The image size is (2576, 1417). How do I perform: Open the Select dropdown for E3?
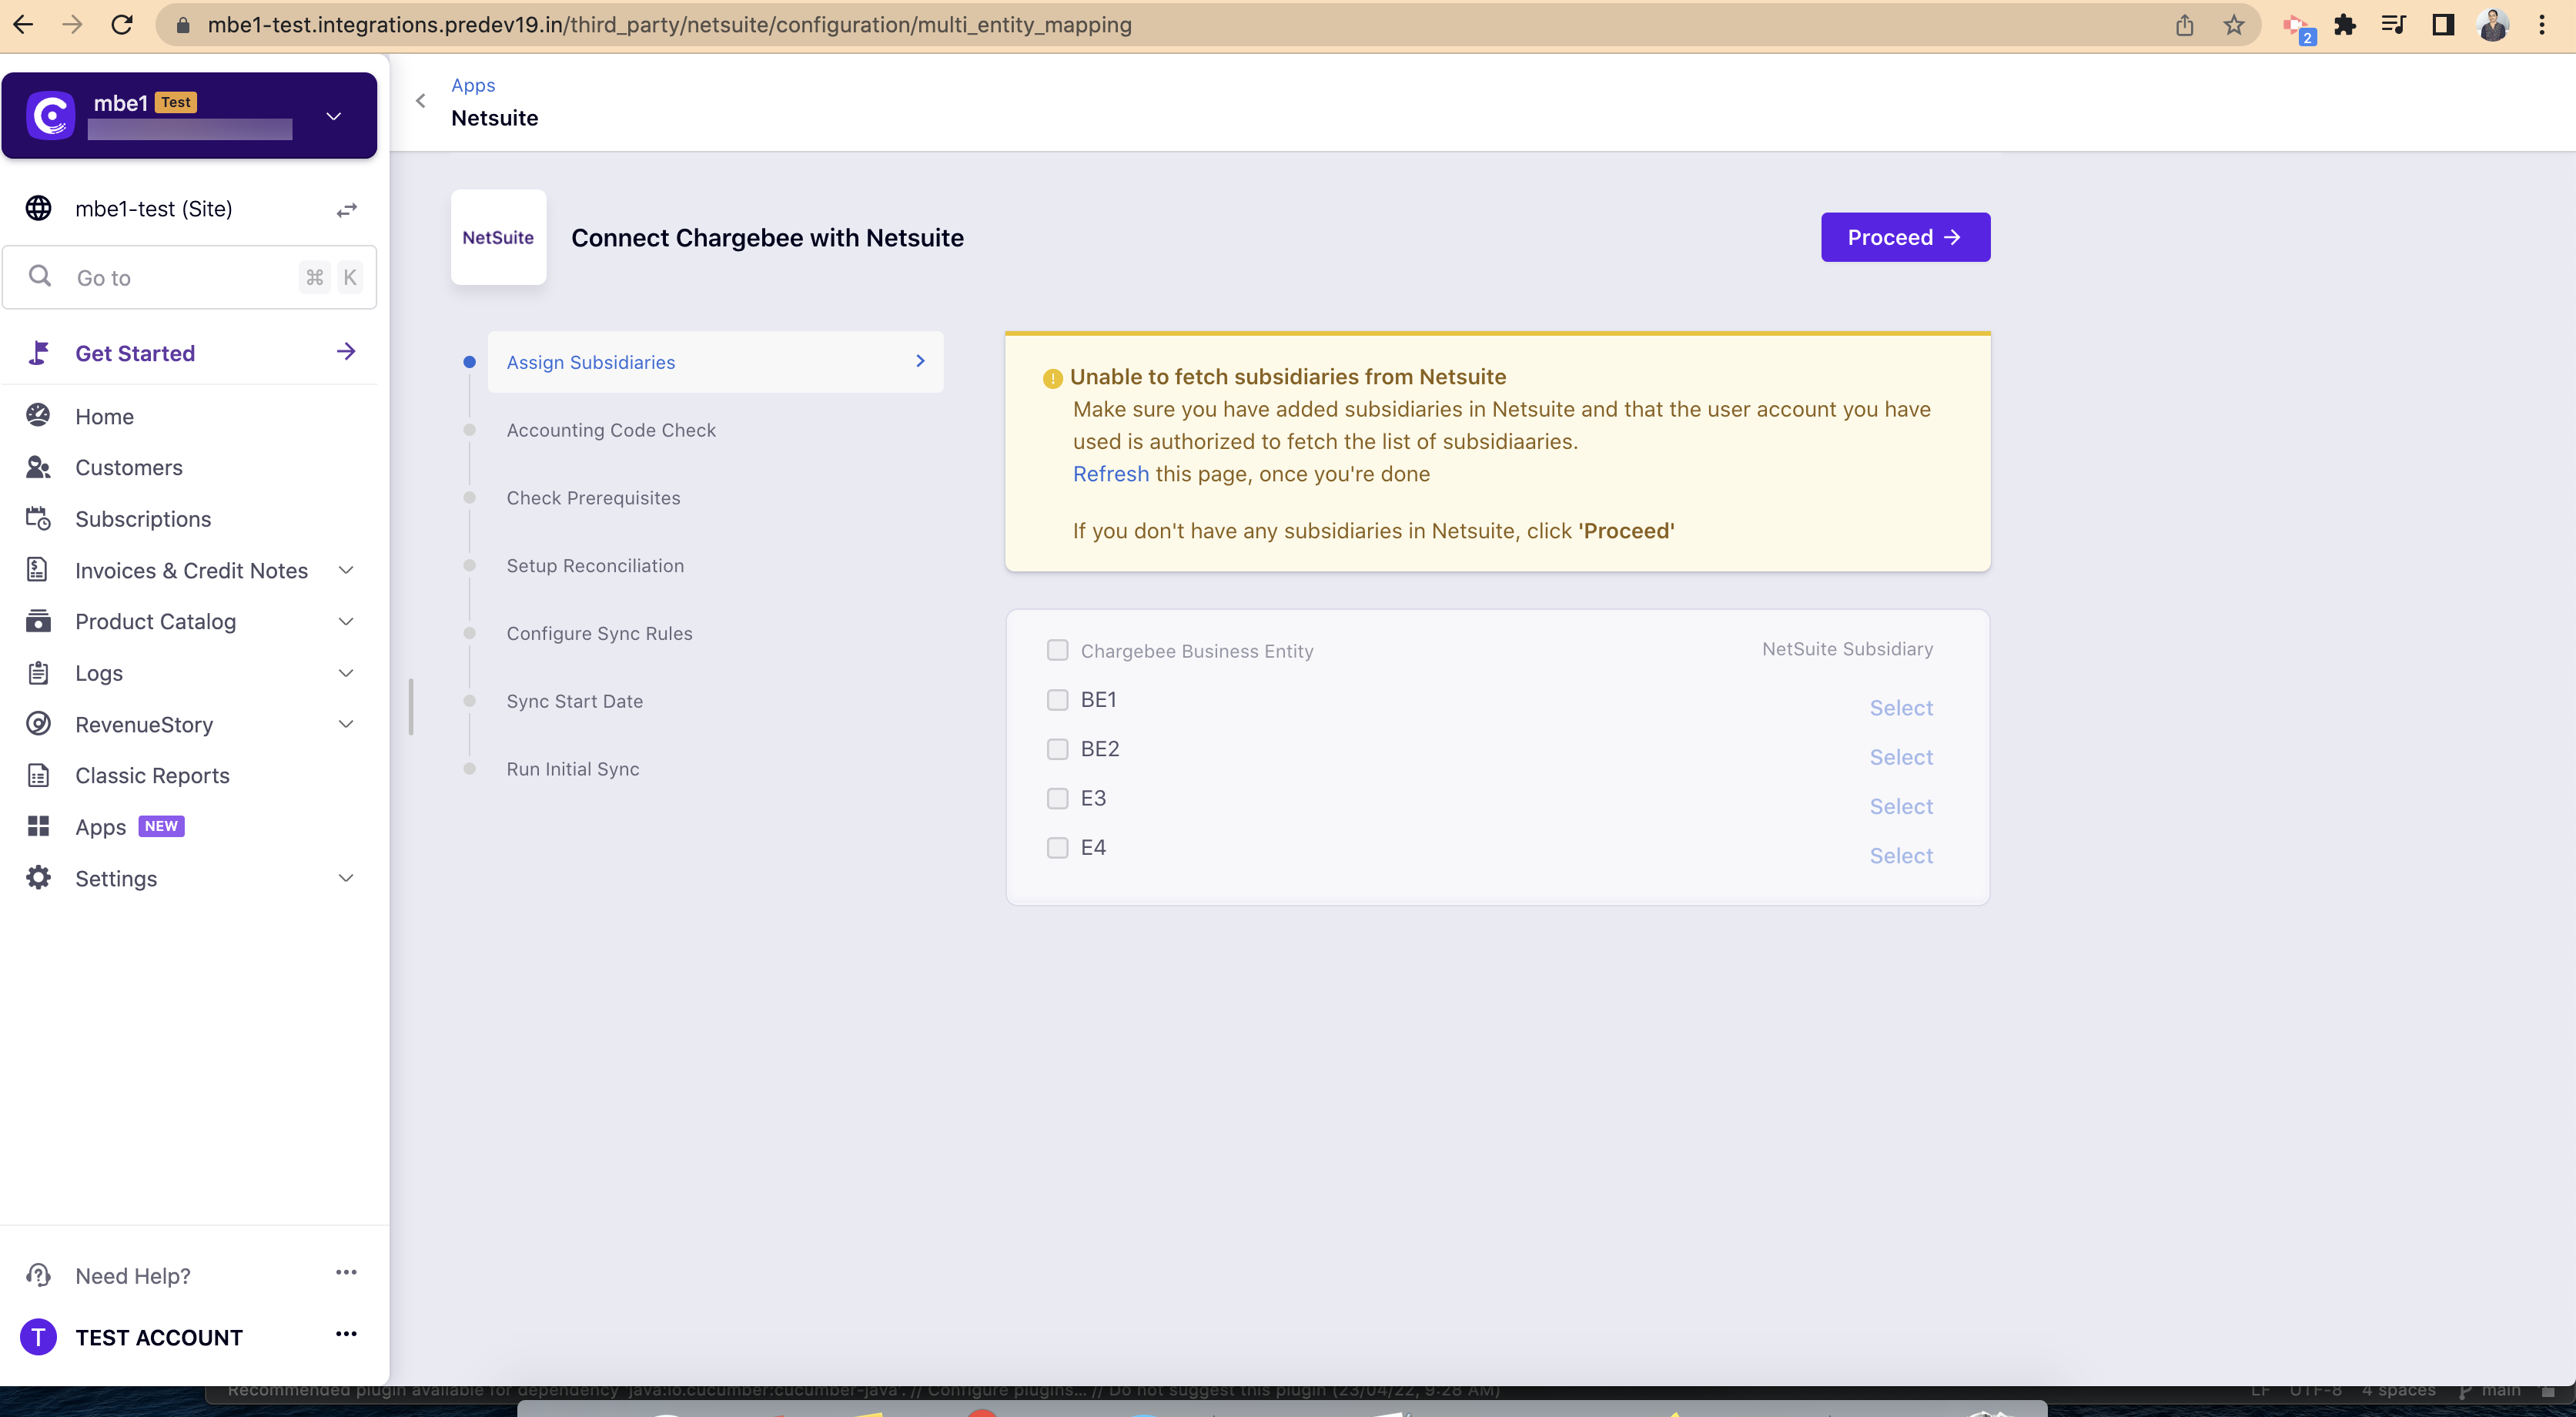click(1901, 806)
